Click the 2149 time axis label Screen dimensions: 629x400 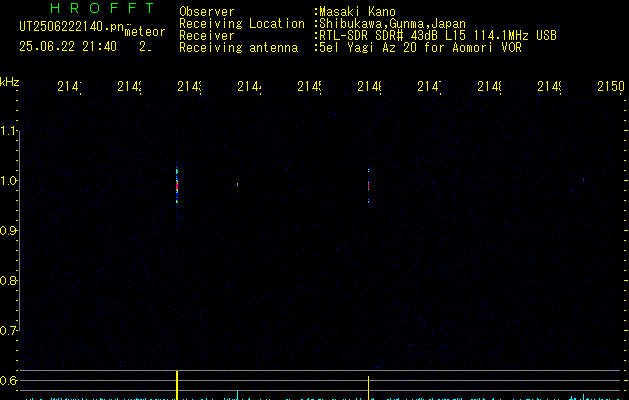549,86
